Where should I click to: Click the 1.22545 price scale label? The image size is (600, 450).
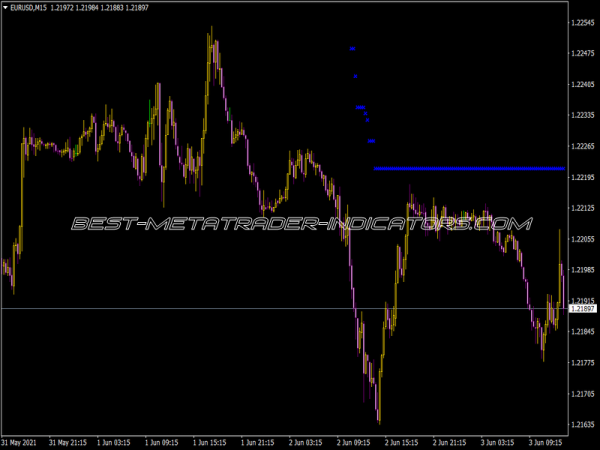pyautogui.click(x=582, y=22)
